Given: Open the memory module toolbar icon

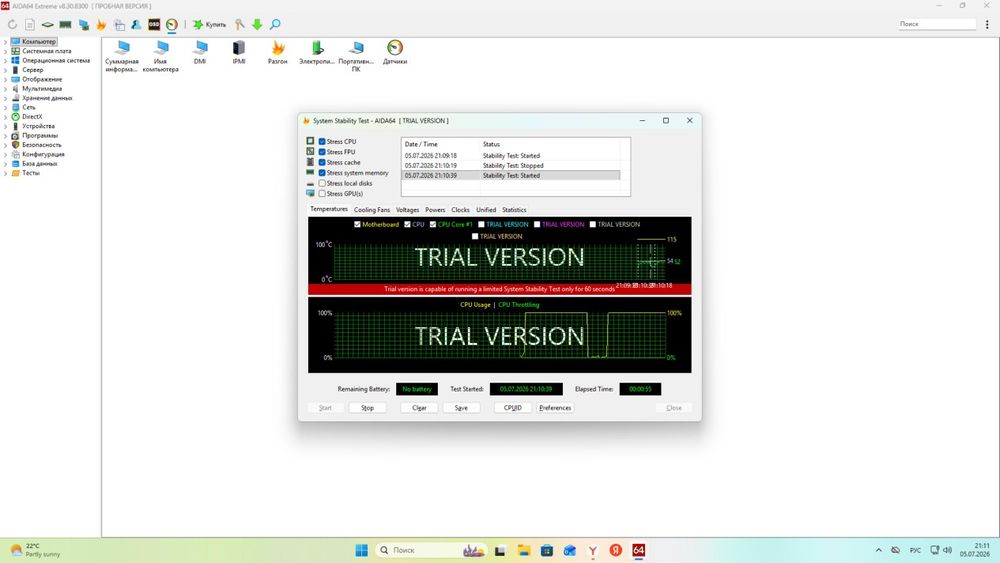Looking at the screenshot, I should [65, 24].
